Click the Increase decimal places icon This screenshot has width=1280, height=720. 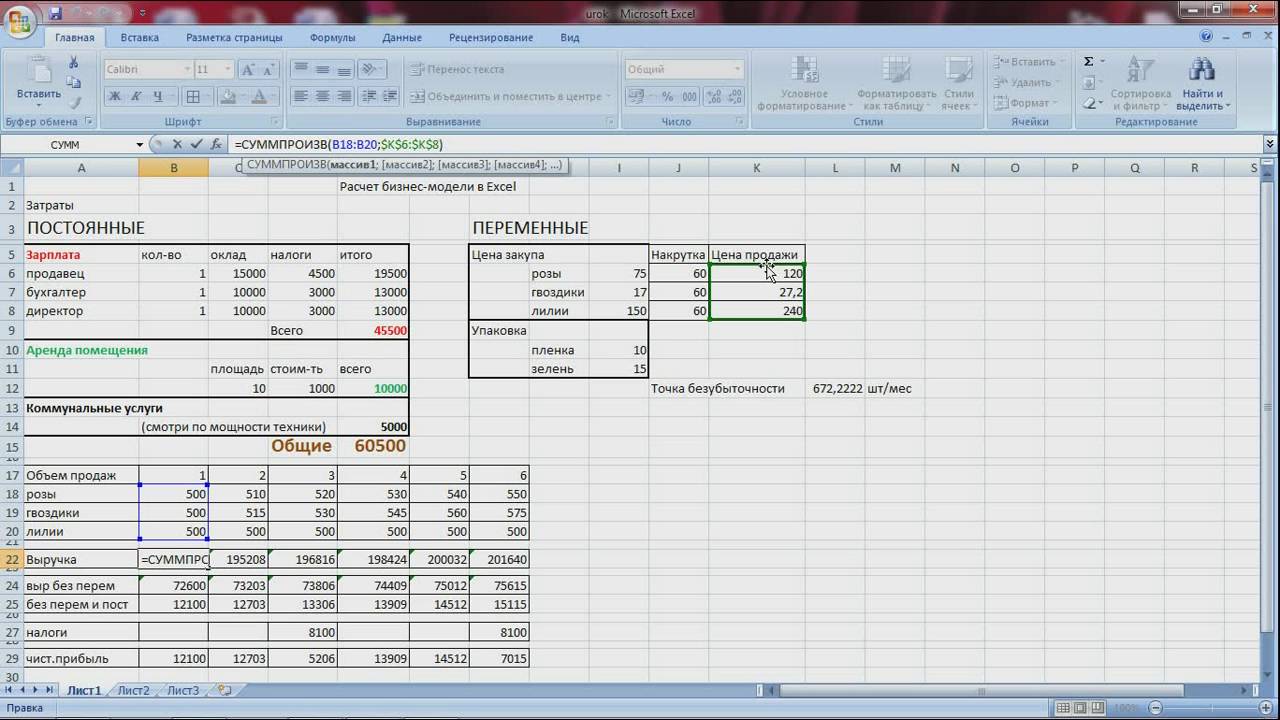(713, 96)
